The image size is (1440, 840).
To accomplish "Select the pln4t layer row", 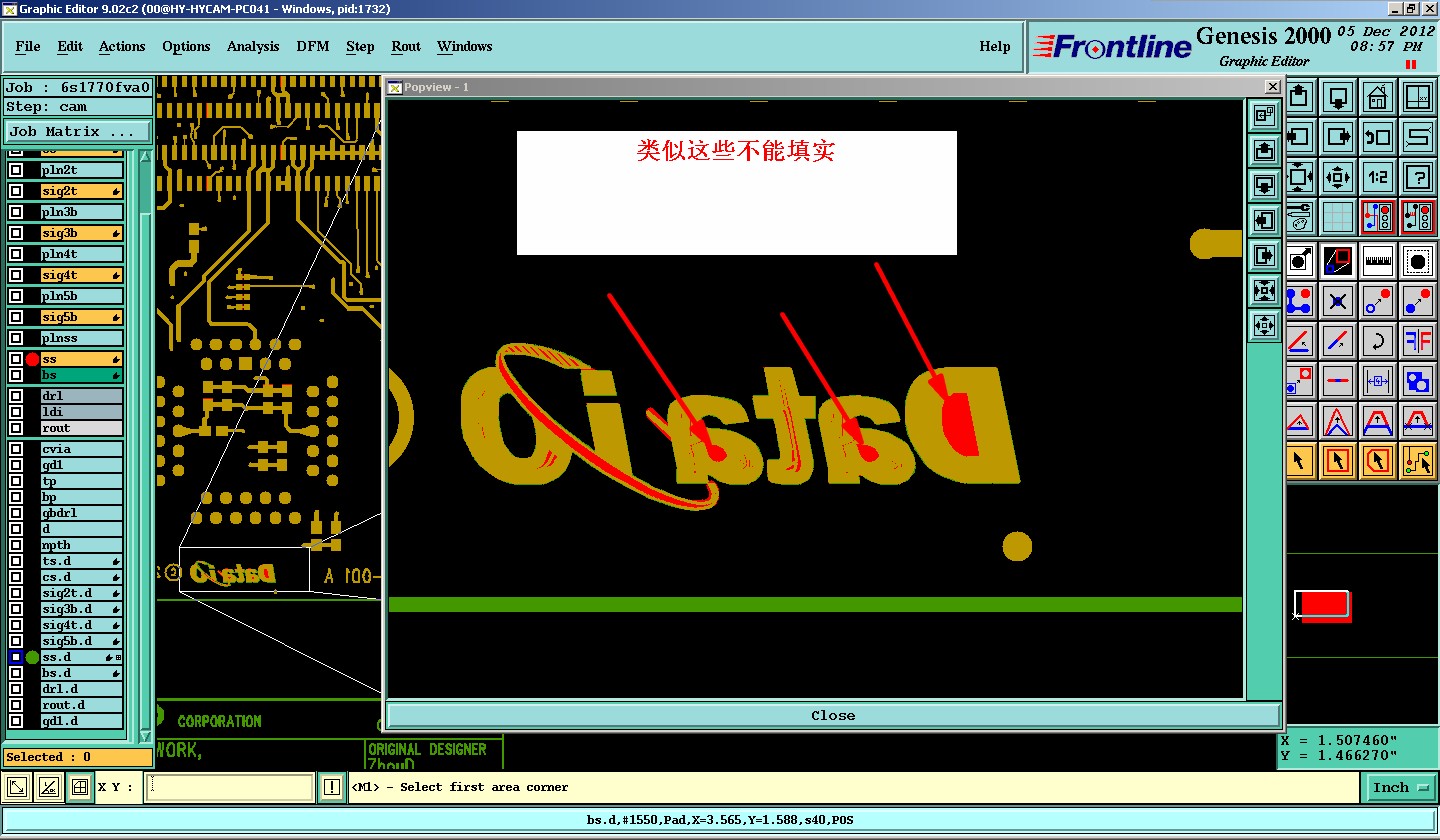I will click(x=81, y=254).
